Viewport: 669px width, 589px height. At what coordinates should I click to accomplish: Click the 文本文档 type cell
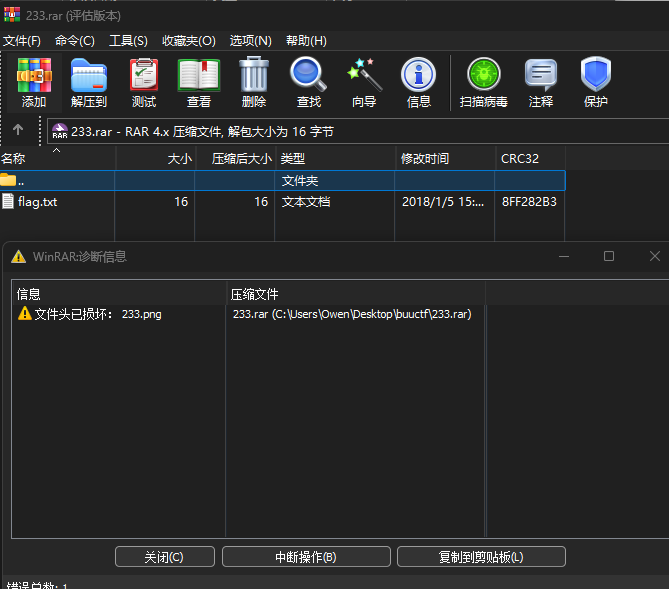tap(306, 201)
